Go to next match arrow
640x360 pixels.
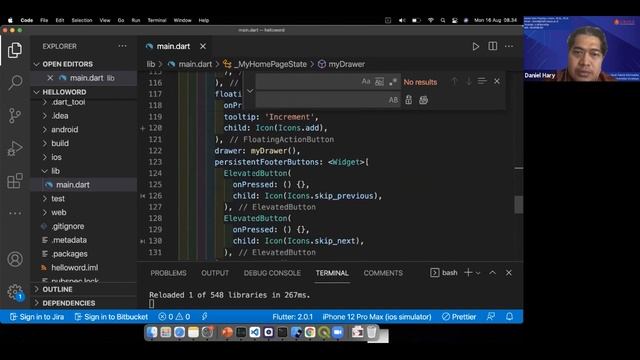pos(469,81)
